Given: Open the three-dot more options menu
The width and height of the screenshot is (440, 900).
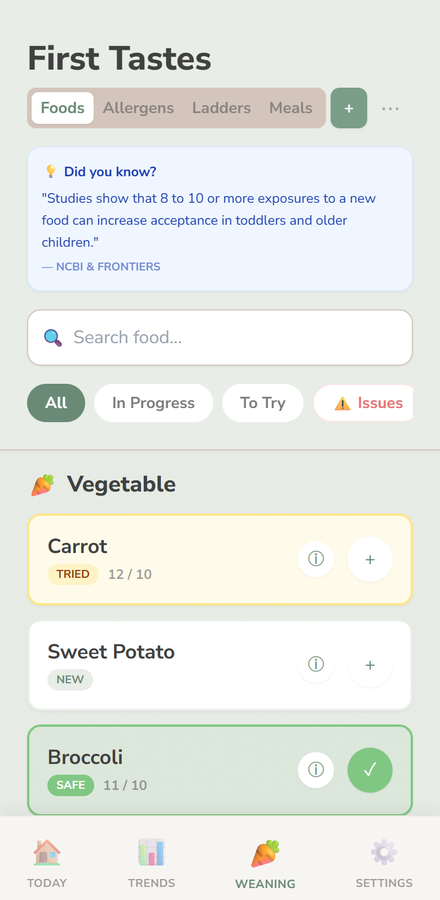Looking at the screenshot, I should tap(390, 108).
